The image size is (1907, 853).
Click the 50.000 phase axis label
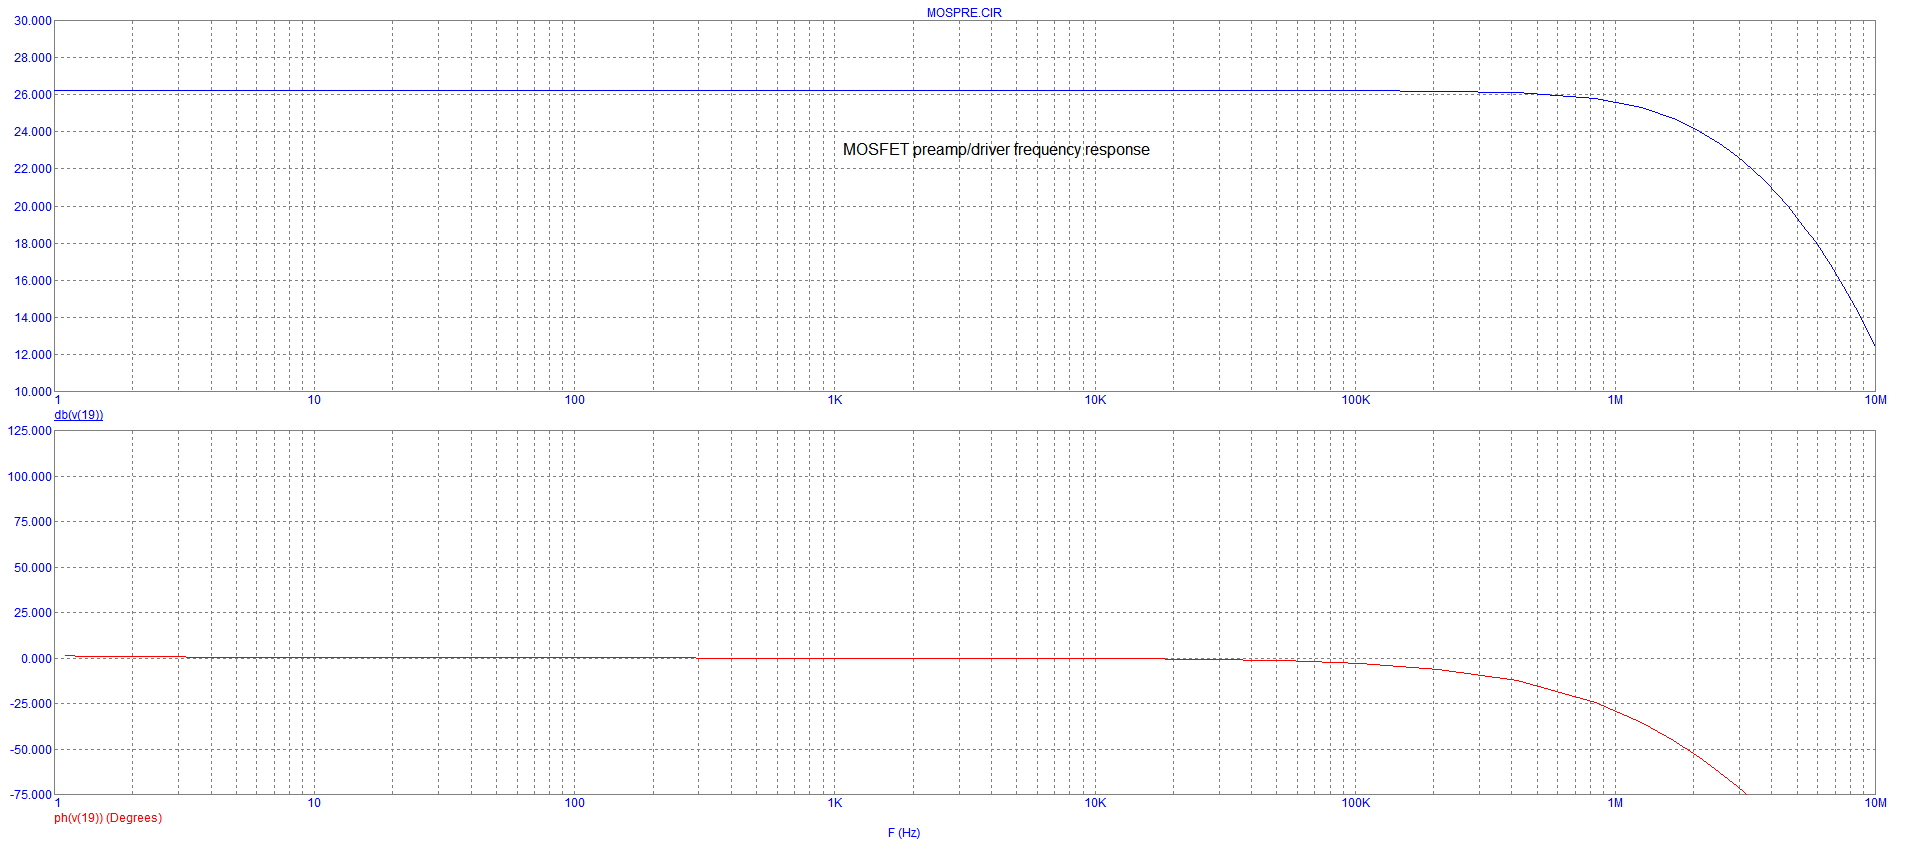[33, 568]
